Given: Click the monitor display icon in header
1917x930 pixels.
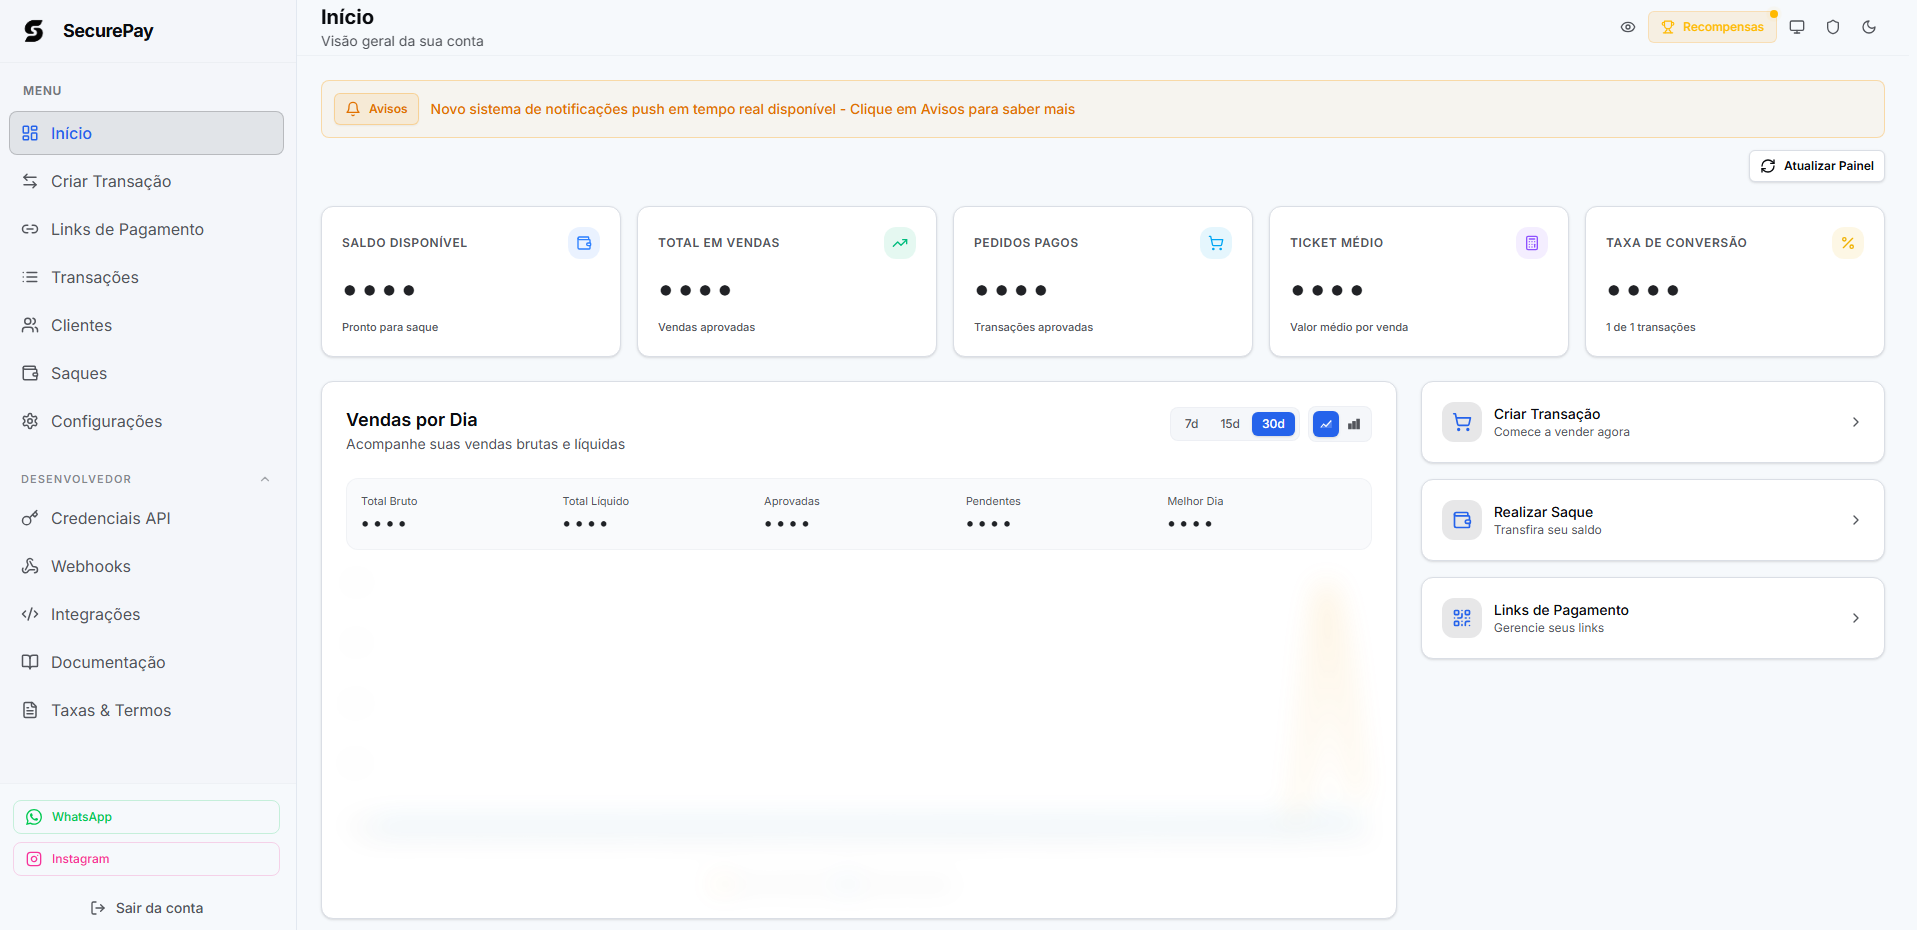Looking at the screenshot, I should (x=1796, y=27).
